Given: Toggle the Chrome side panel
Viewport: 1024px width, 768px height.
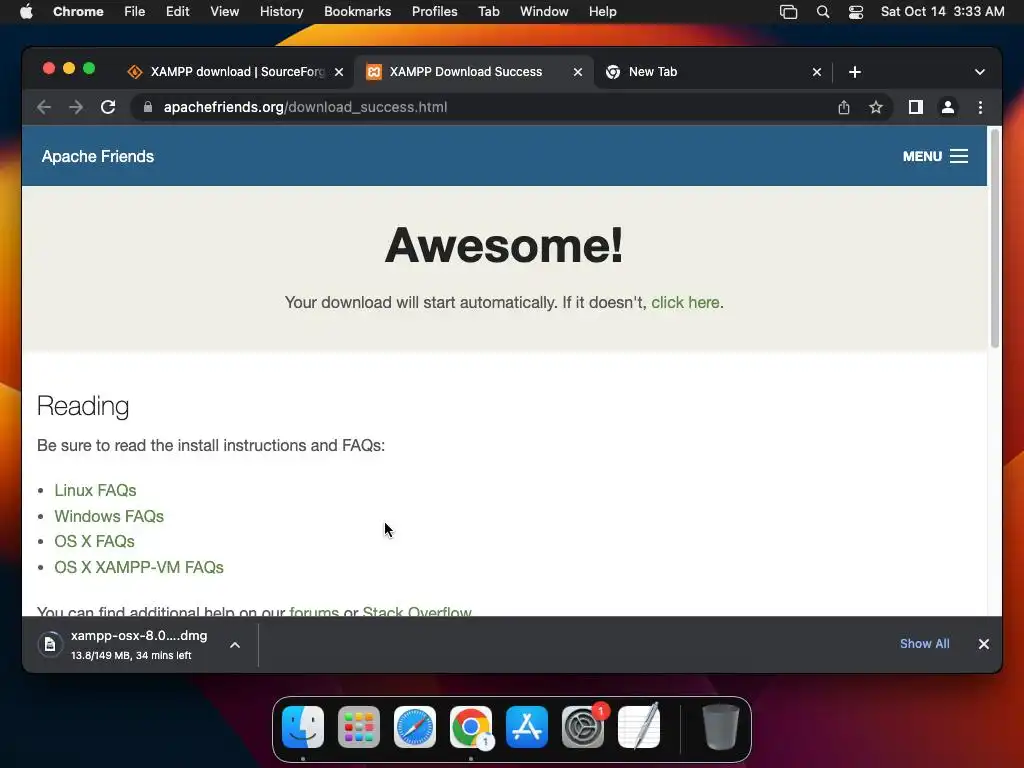Looking at the screenshot, I should tap(916, 107).
